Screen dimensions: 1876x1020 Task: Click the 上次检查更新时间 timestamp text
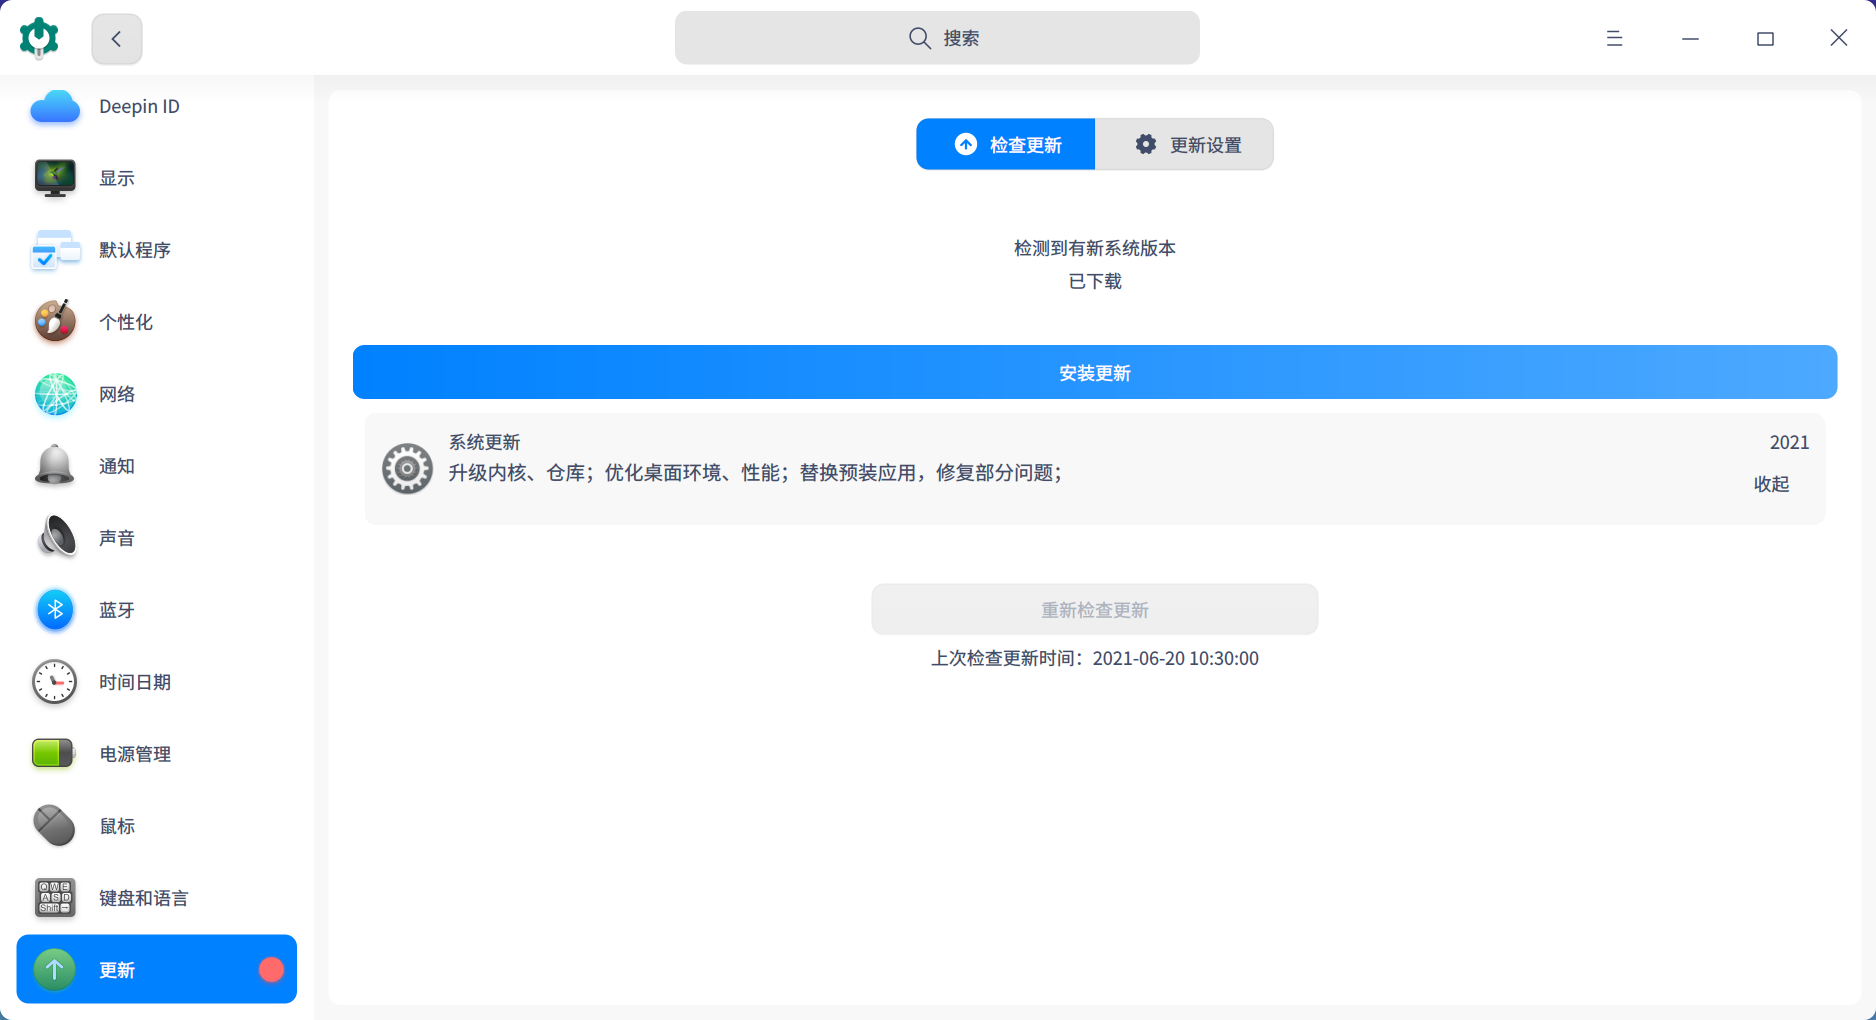click(x=1095, y=658)
